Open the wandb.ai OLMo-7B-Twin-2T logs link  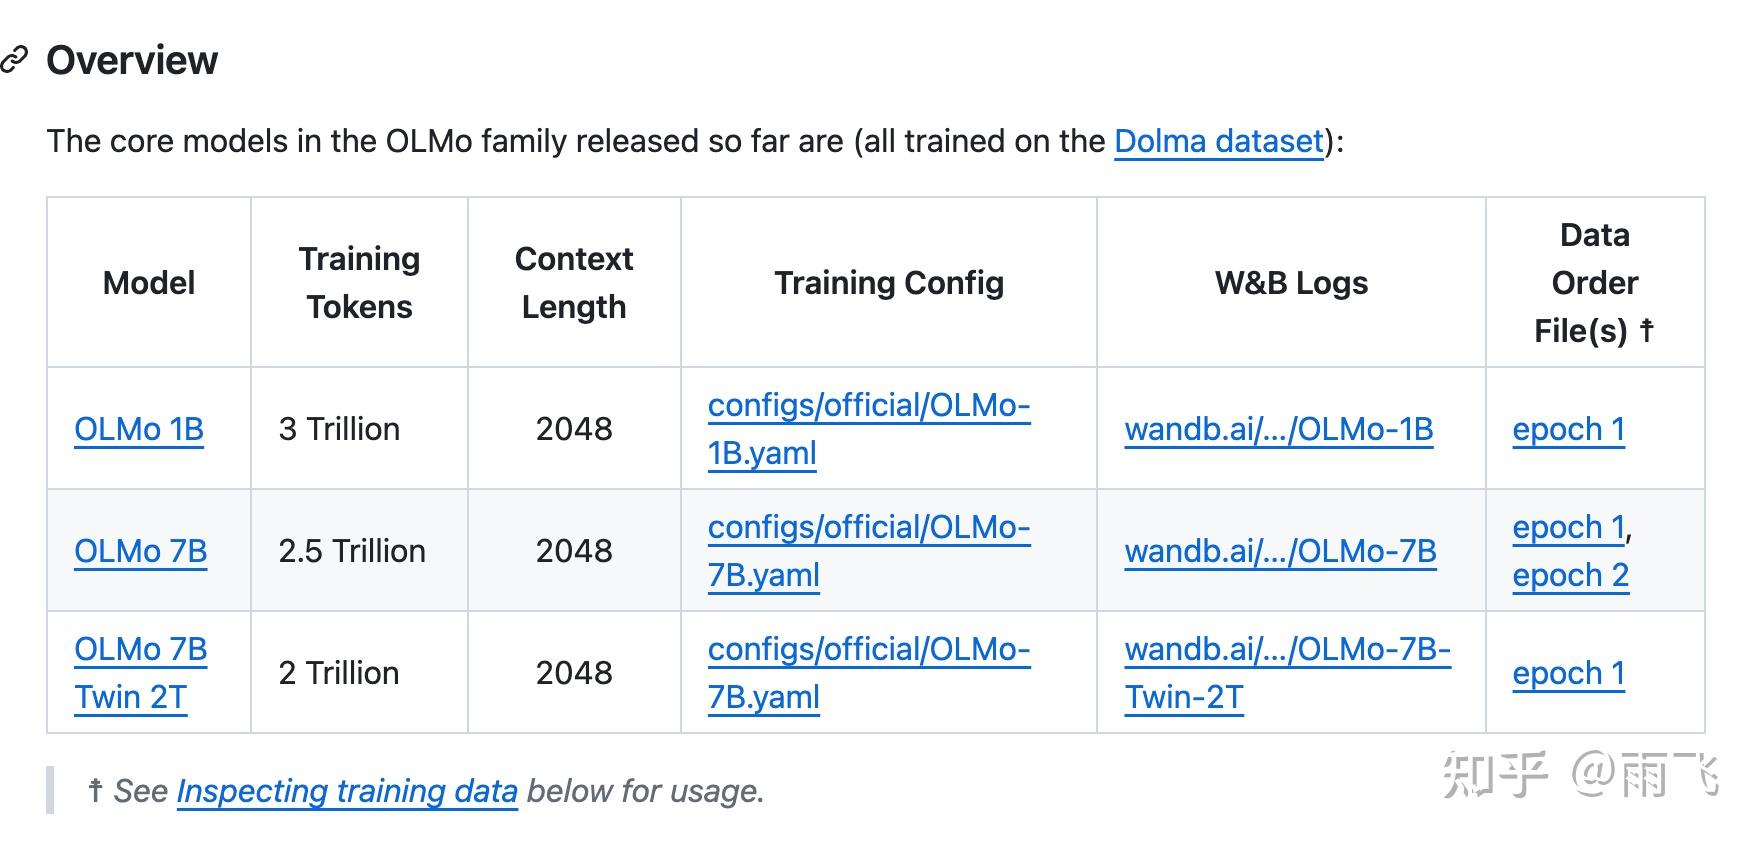point(1287,672)
